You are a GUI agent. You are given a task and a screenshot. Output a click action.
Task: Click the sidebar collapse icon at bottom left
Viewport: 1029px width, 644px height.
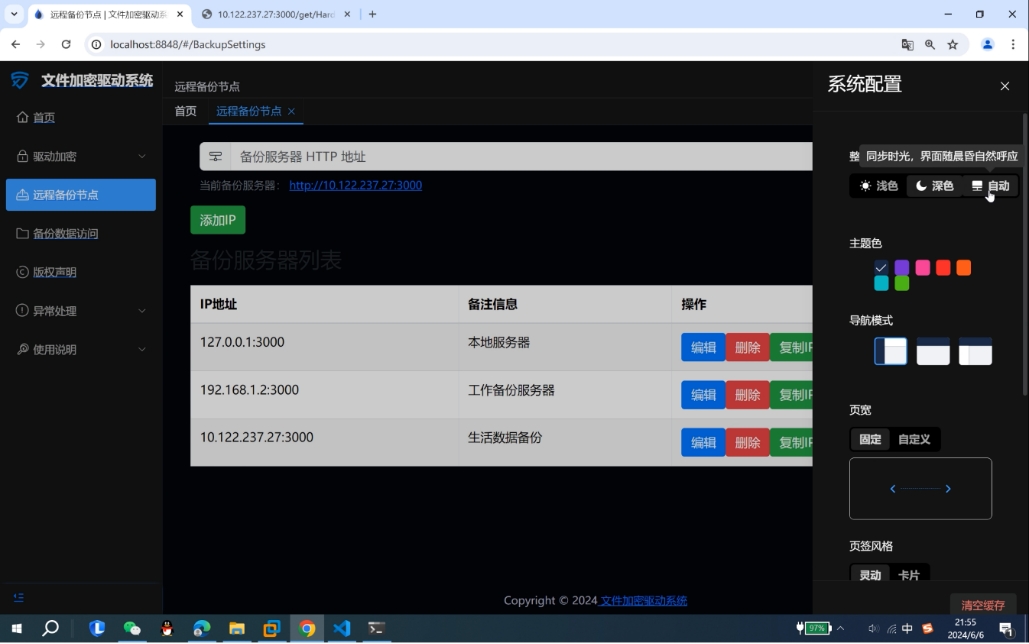tap(19, 598)
